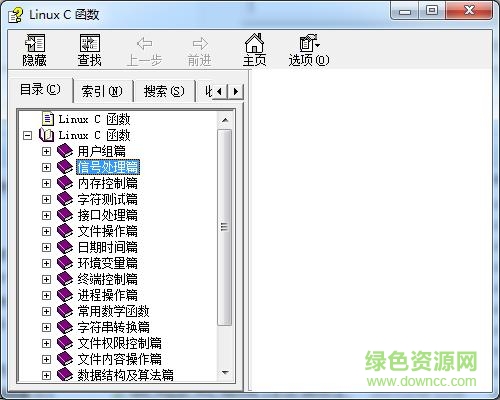The width and height of the screenshot is (500, 400).
Task: Click the tab strip scroll right arrow
Action: pos(236,91)
